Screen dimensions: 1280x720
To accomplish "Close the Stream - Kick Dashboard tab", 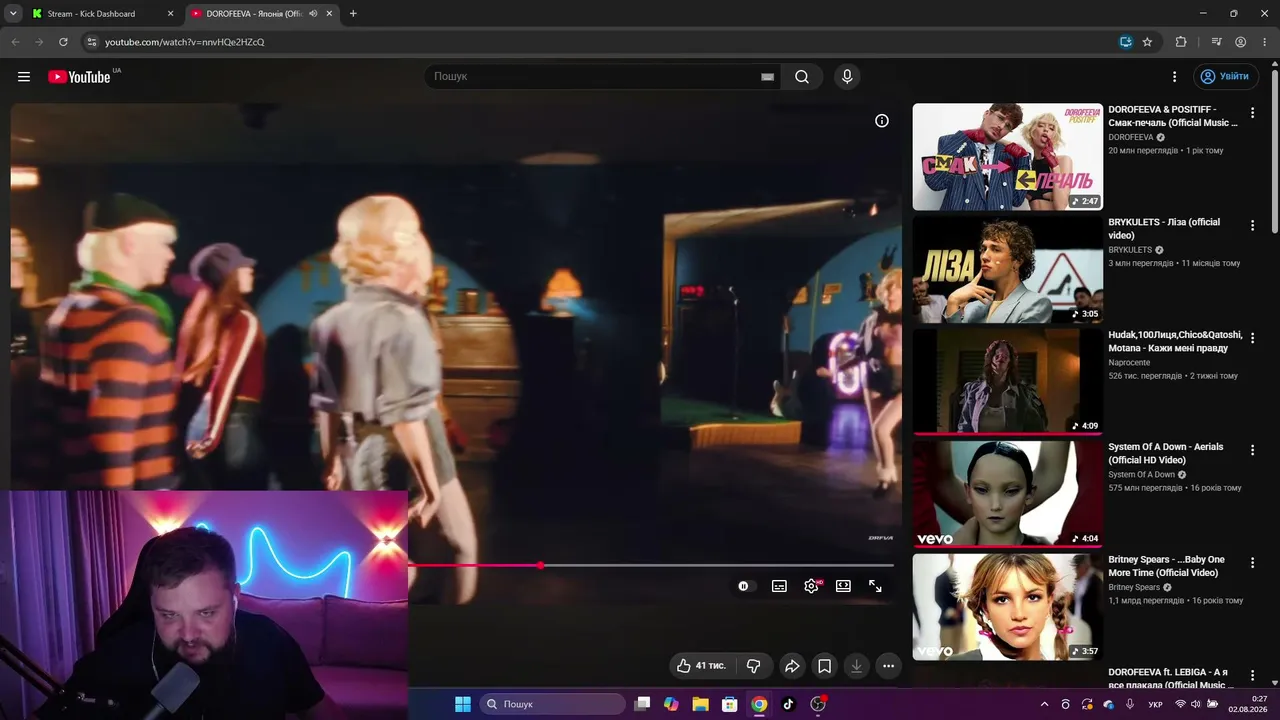I will [x=170, y=14].
